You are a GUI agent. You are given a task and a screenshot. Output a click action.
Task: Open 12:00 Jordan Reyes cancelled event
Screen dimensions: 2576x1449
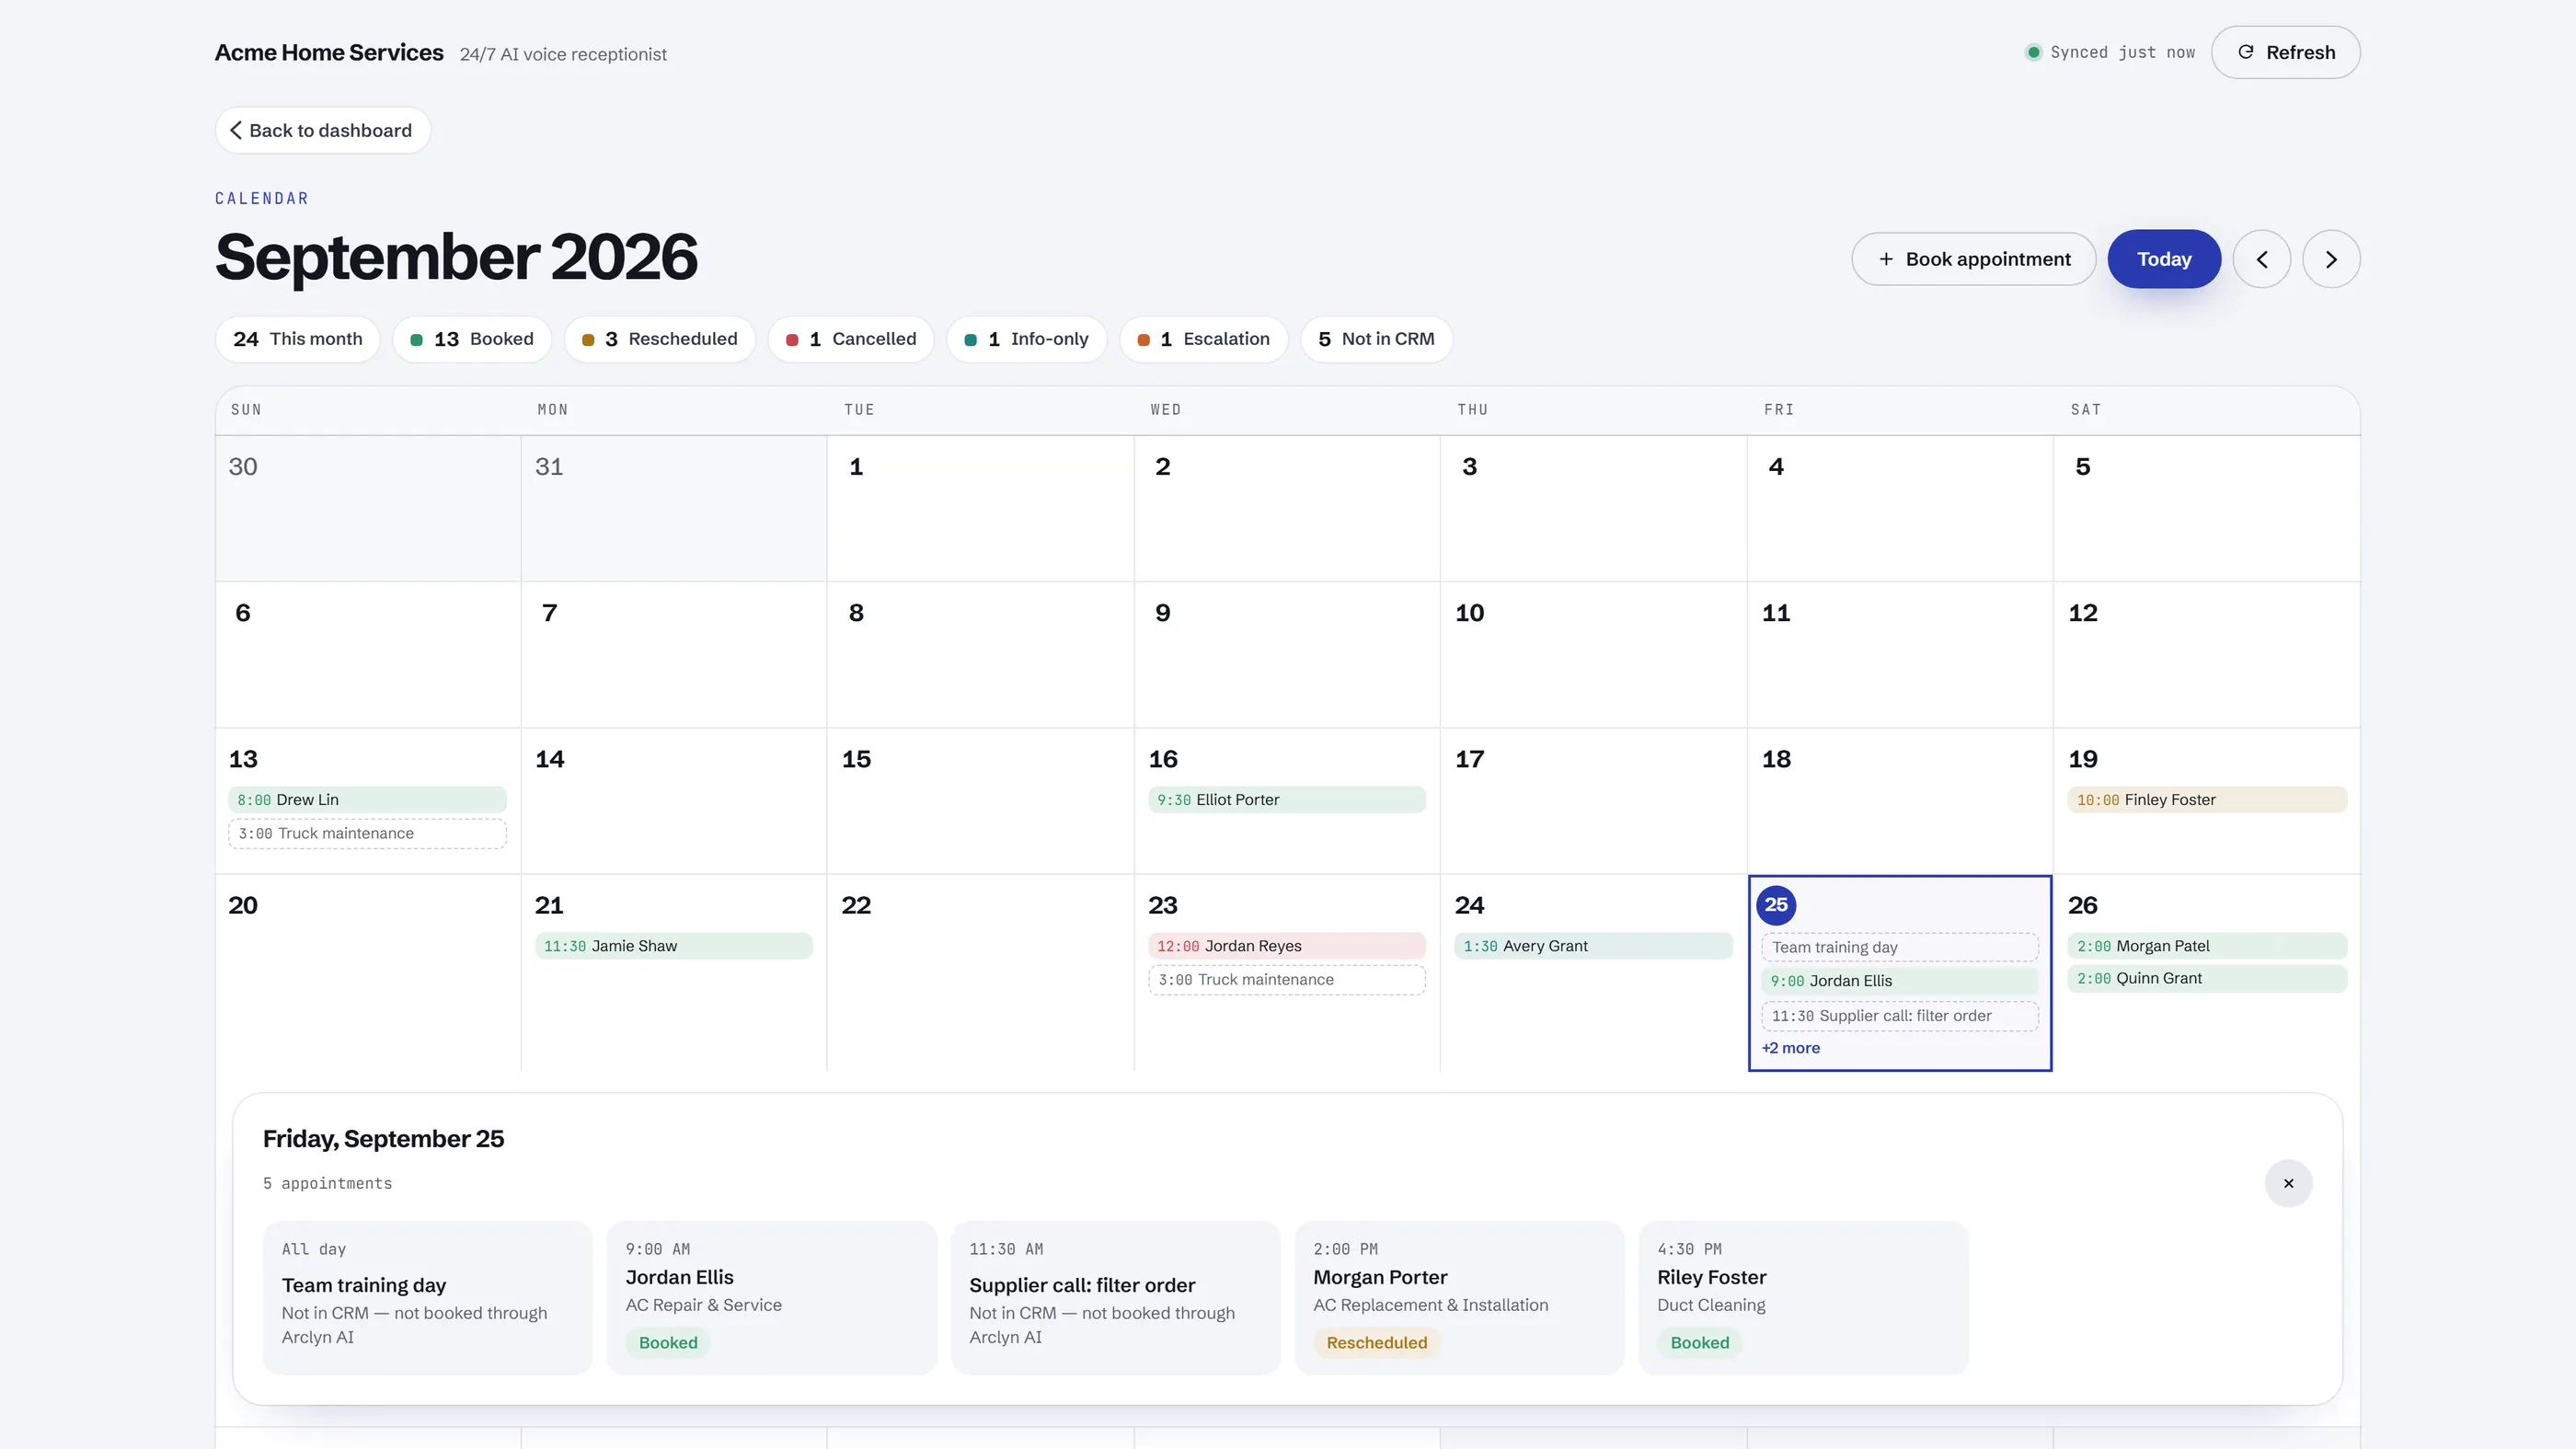[x=1287, y=946]
